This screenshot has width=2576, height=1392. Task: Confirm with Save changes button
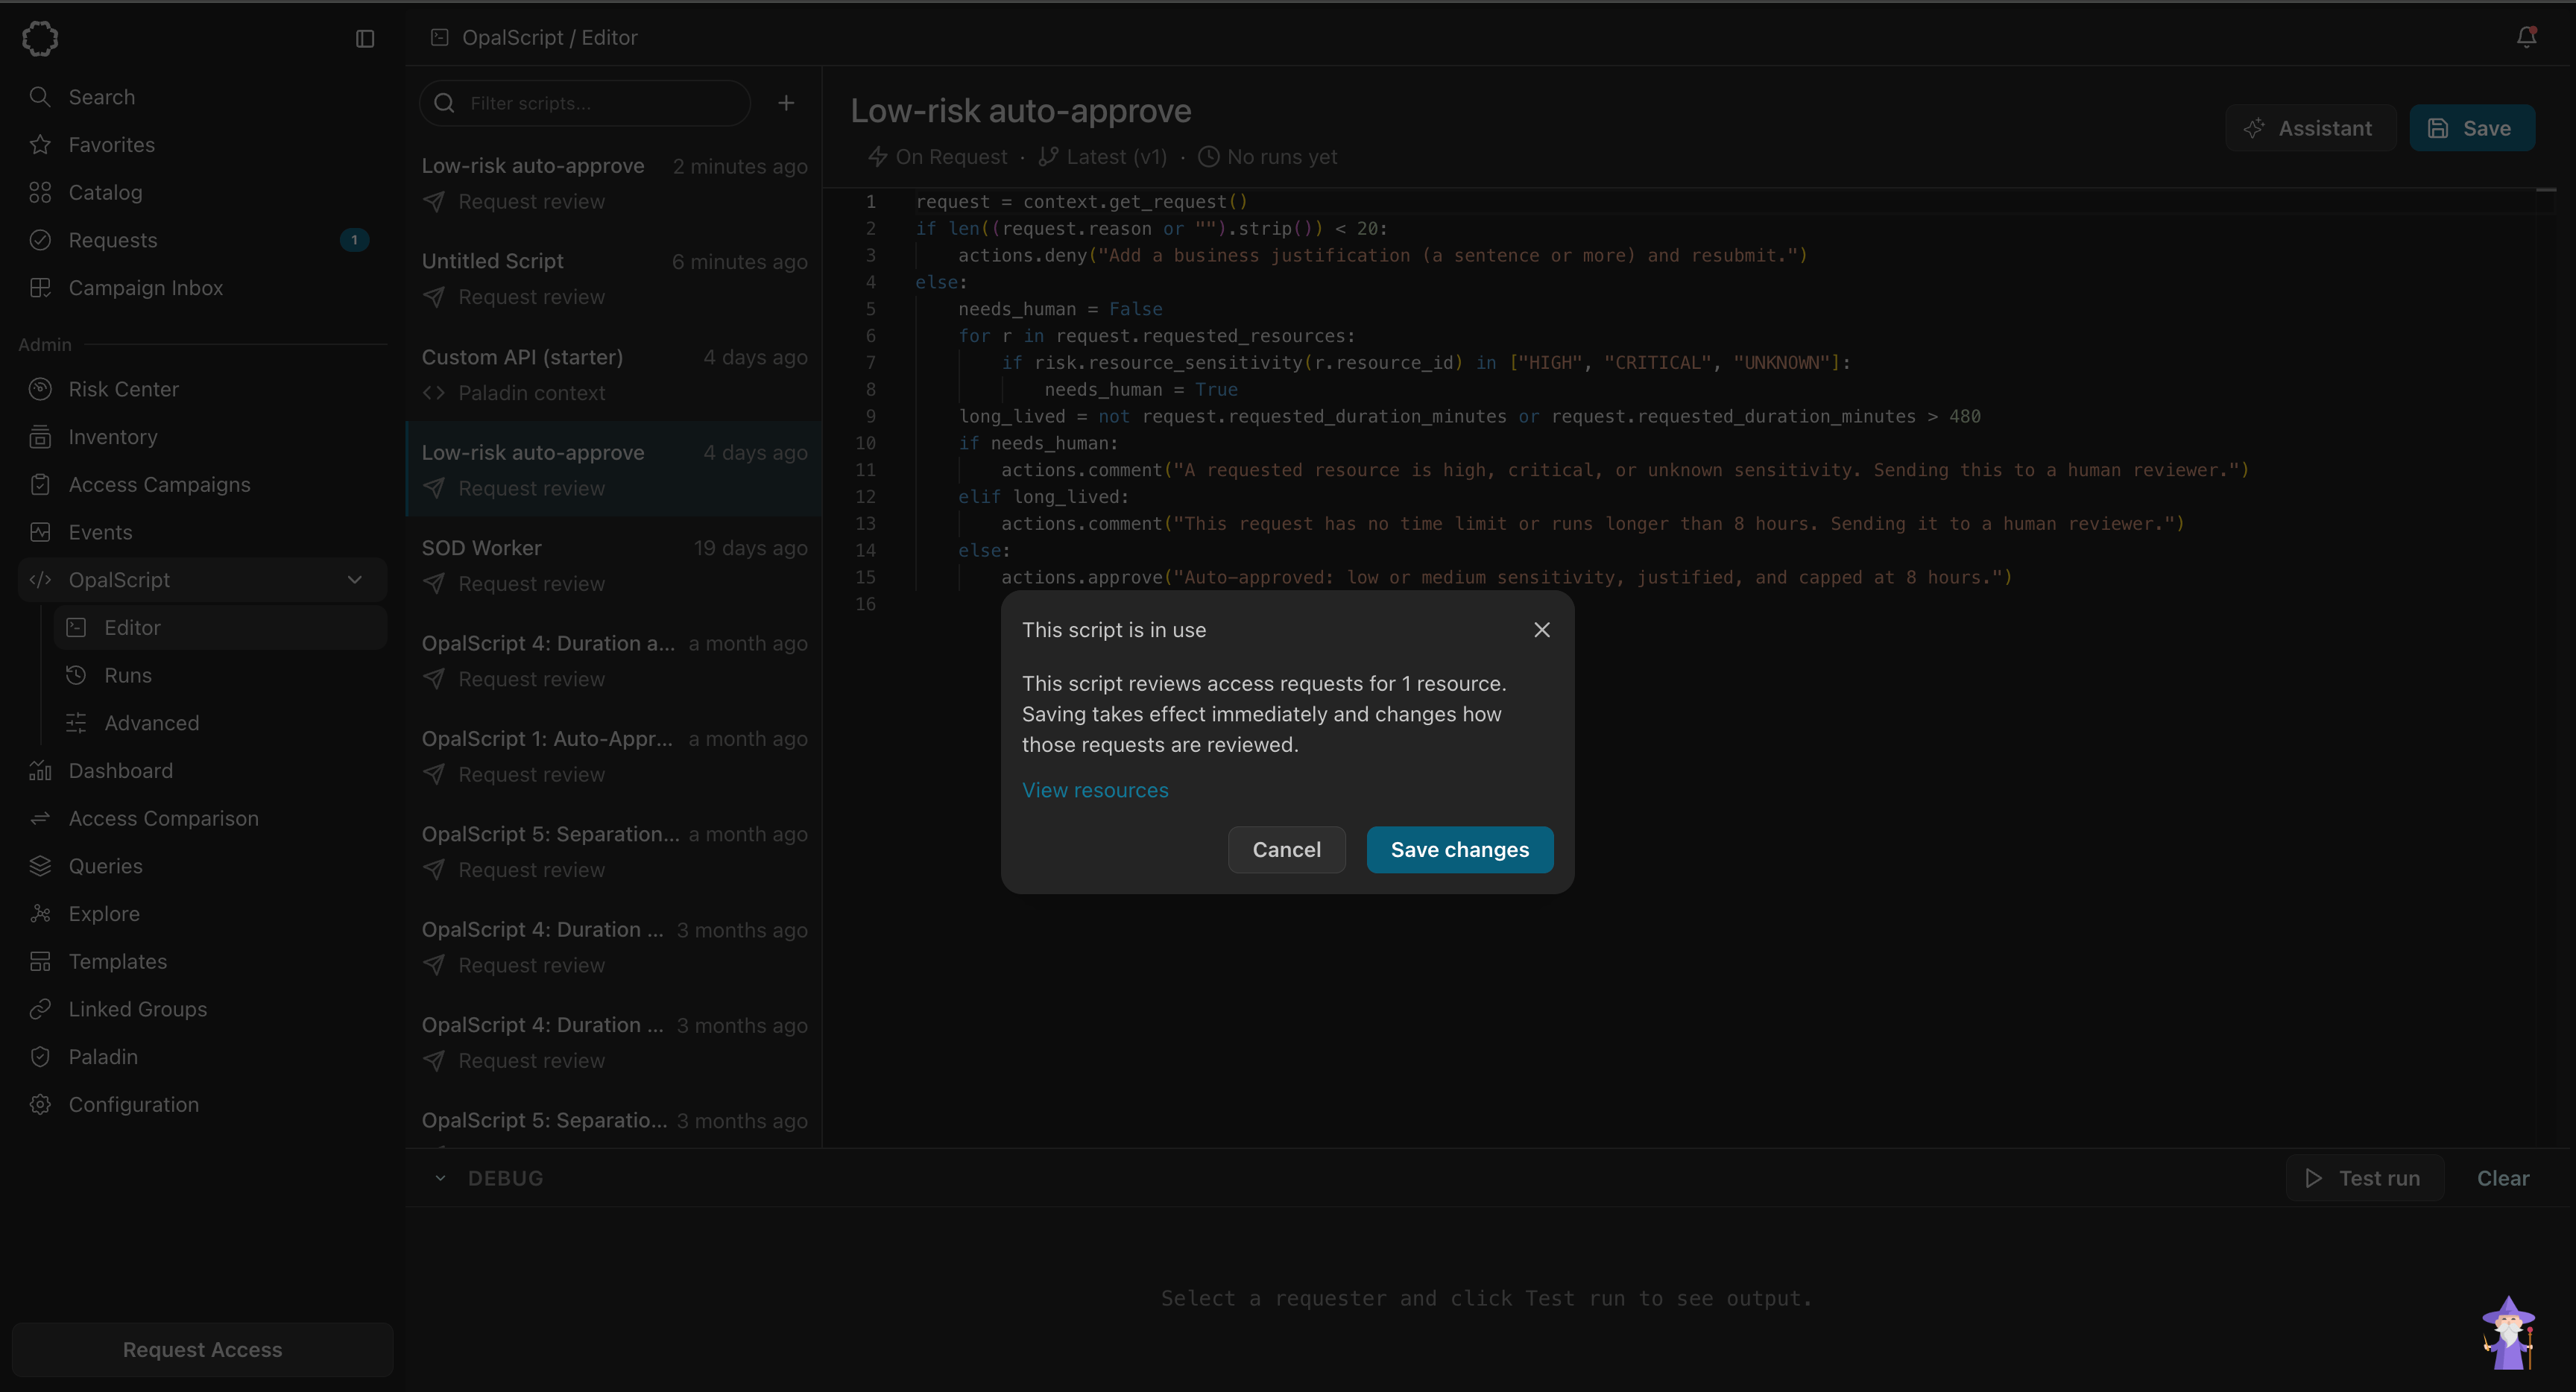(x=1459, y=849)
